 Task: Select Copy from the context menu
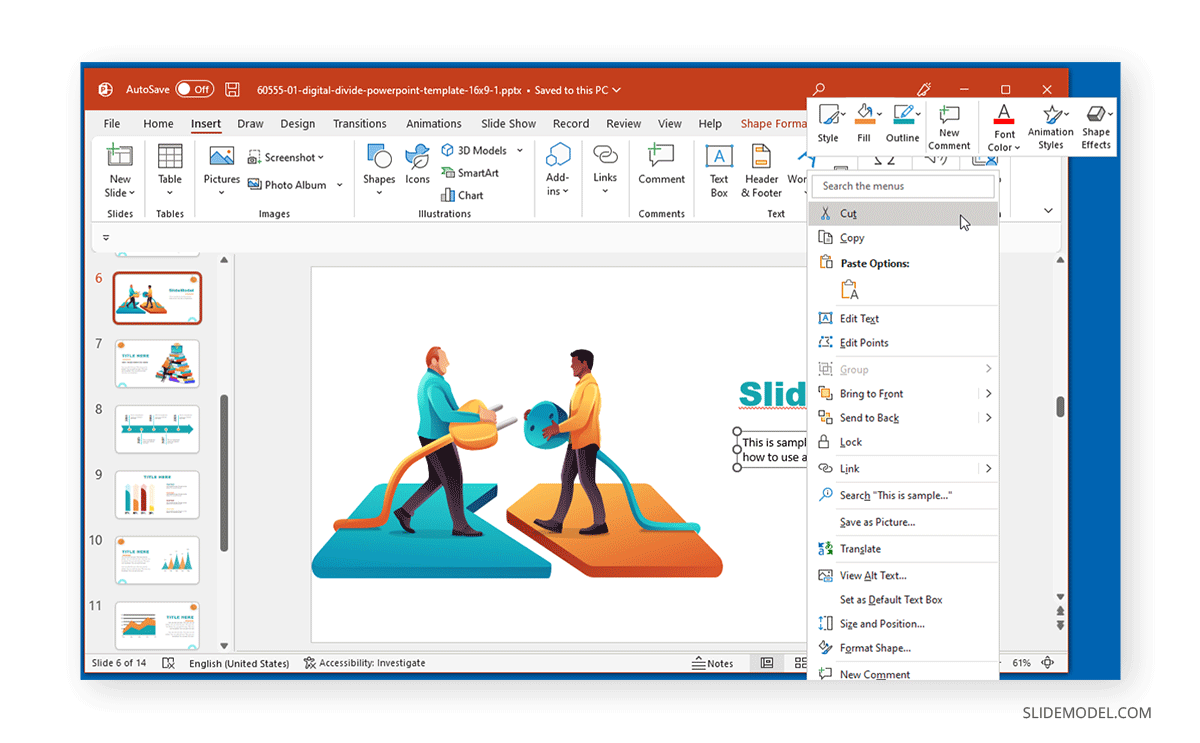[851, 237]
